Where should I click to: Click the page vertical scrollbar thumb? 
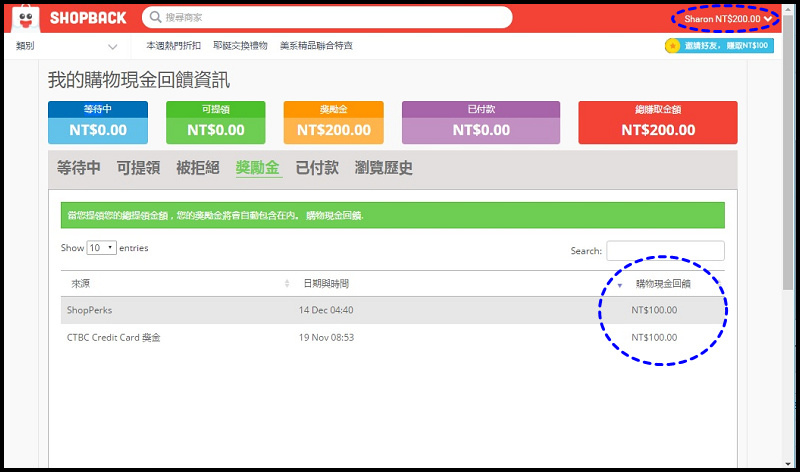789,153
